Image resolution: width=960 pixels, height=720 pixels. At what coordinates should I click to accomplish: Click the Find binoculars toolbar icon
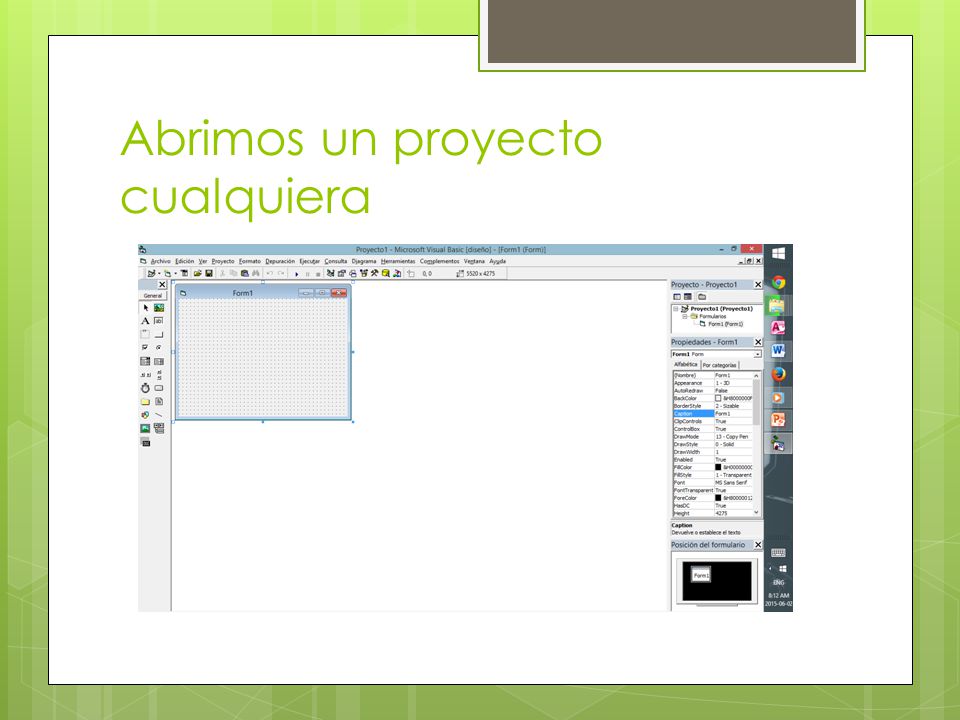[256, 274]
